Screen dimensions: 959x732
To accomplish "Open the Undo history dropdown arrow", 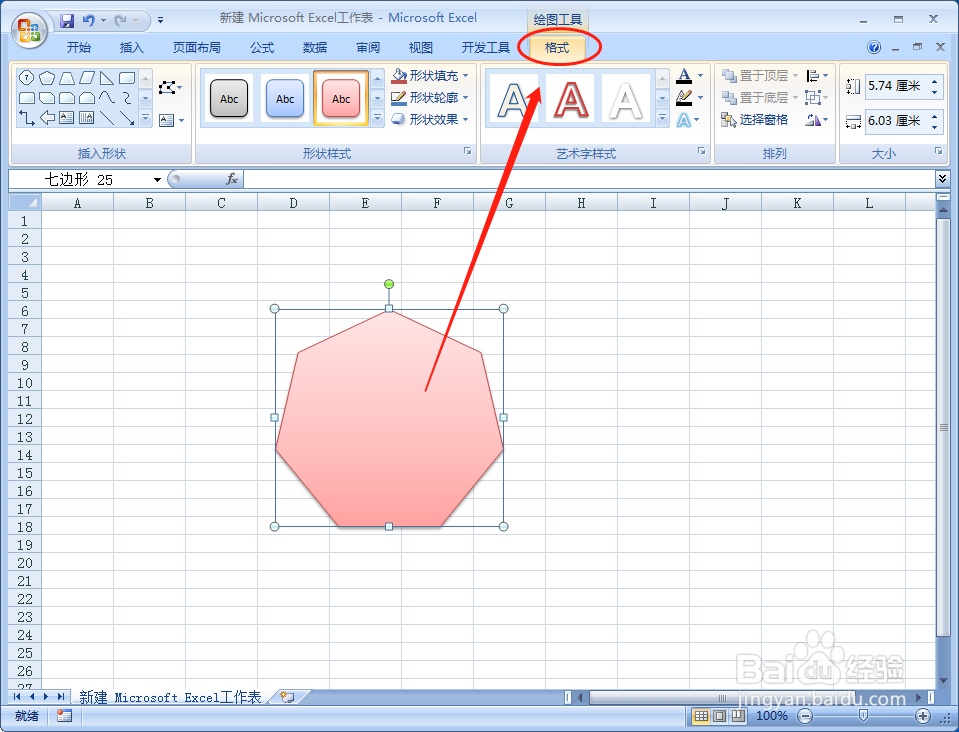I will [103, 21].
